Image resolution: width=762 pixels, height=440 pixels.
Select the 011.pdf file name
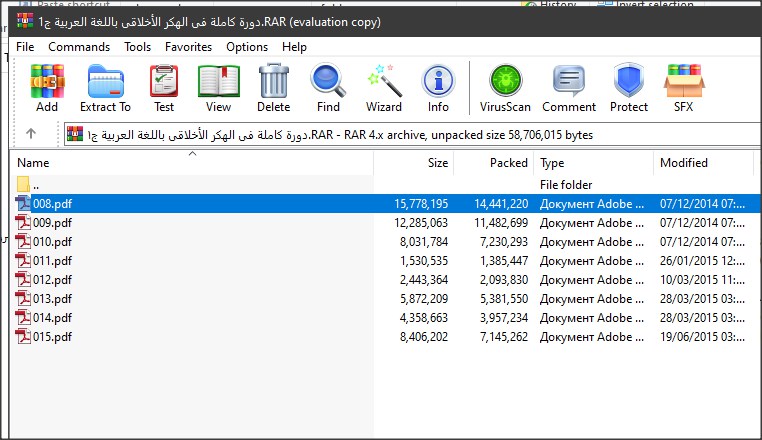[52, 261]
